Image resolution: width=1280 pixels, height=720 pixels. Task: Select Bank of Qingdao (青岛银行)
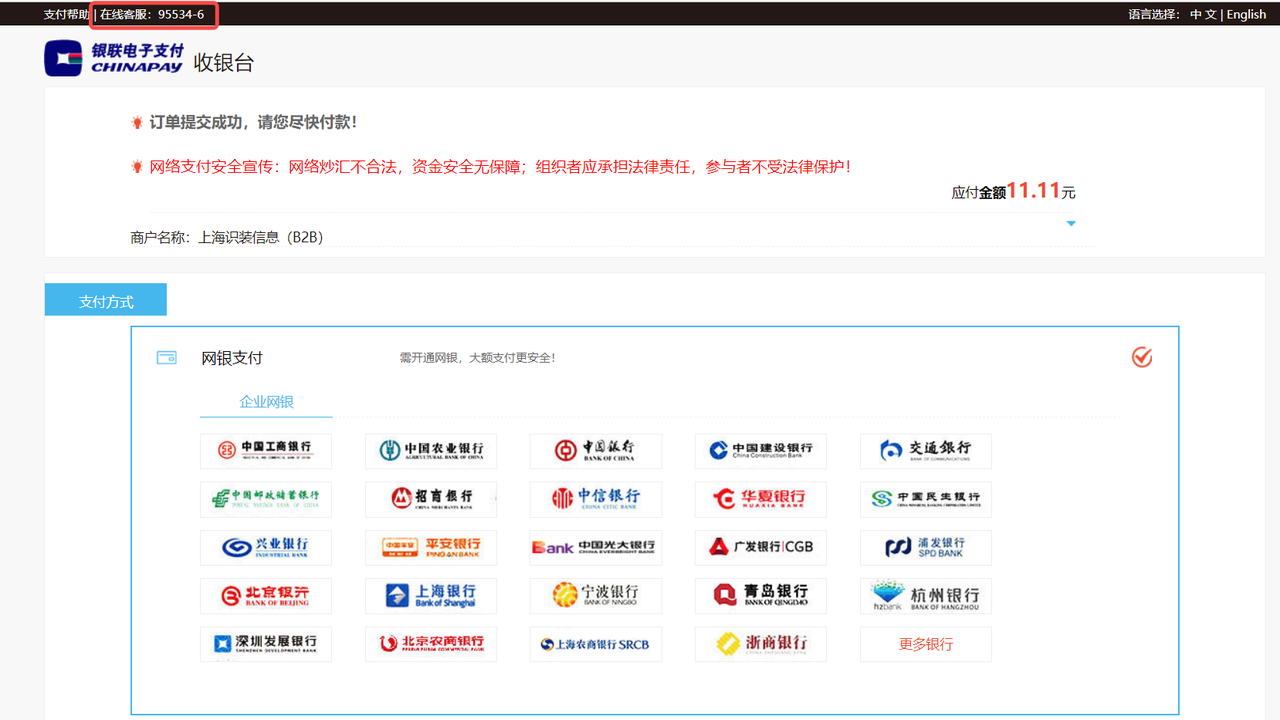point(761,596)
